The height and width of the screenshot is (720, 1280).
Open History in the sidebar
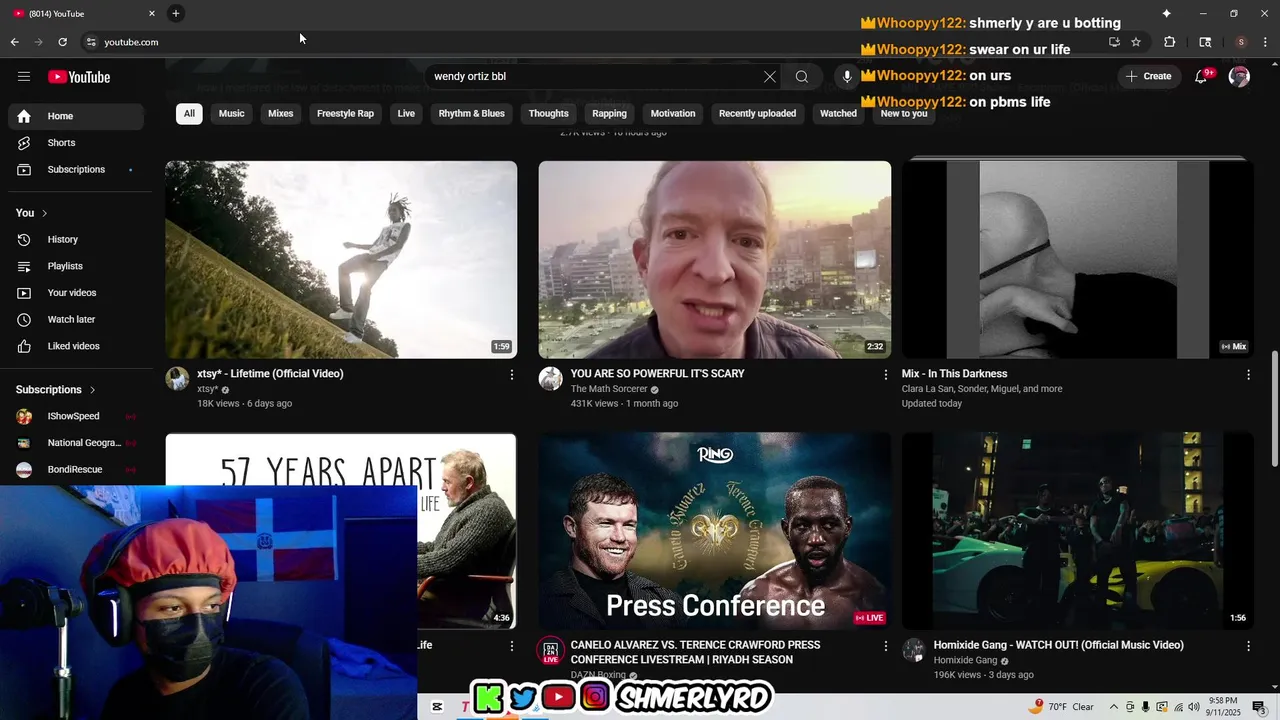(76, 240)
